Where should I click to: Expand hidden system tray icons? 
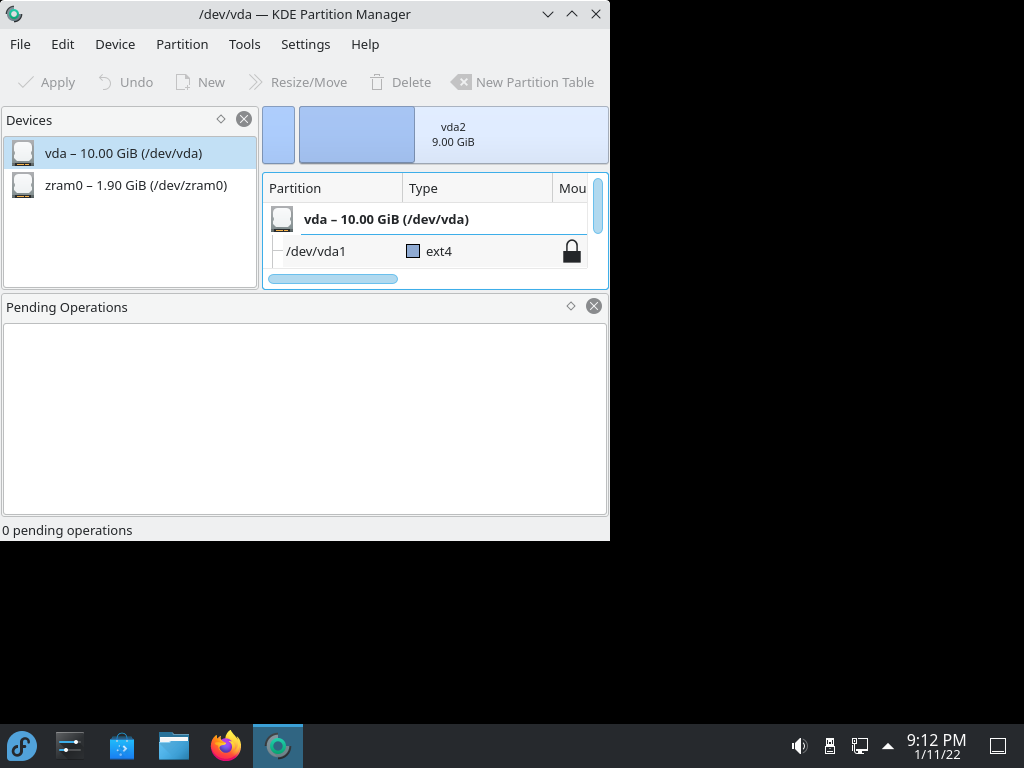[x=888, y=746]
